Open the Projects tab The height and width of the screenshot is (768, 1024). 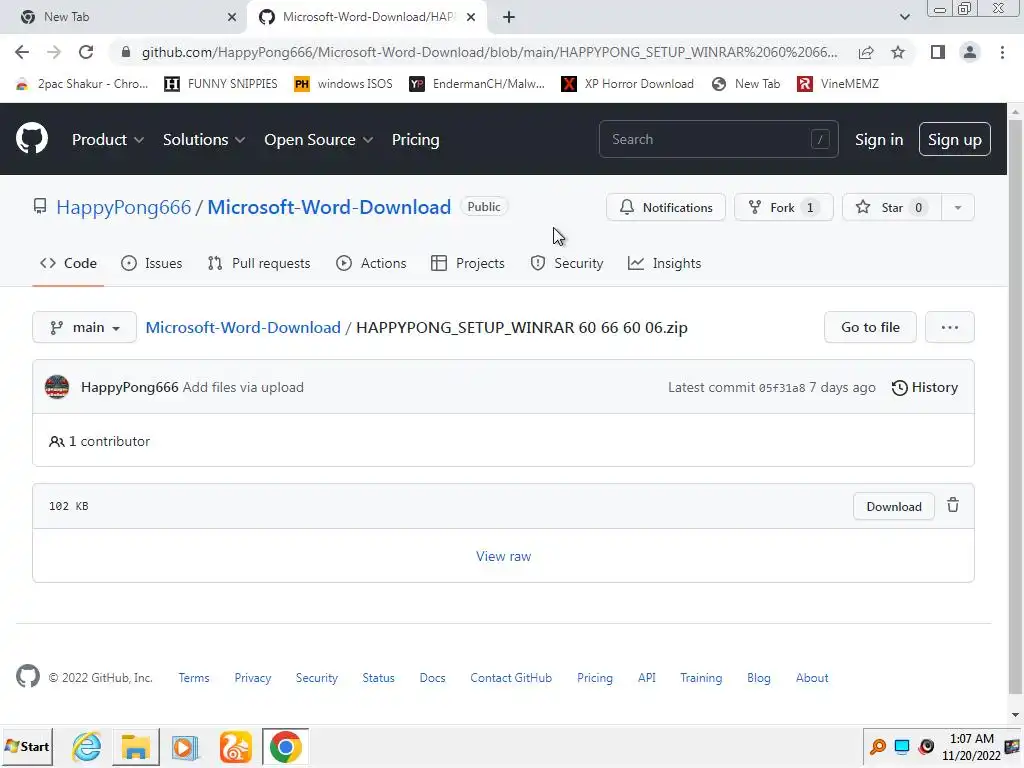468,263
